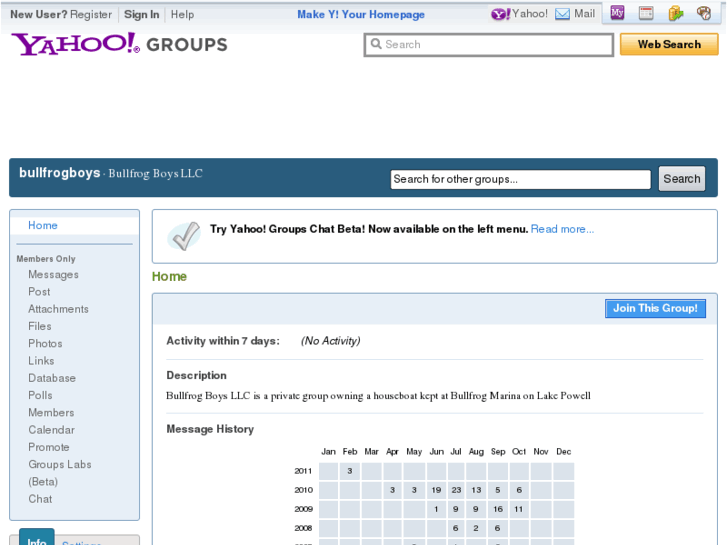The height and width of the screenshot is (545, 727).
Task: Click the bullfrogboys group title
Action: [60, 173]
